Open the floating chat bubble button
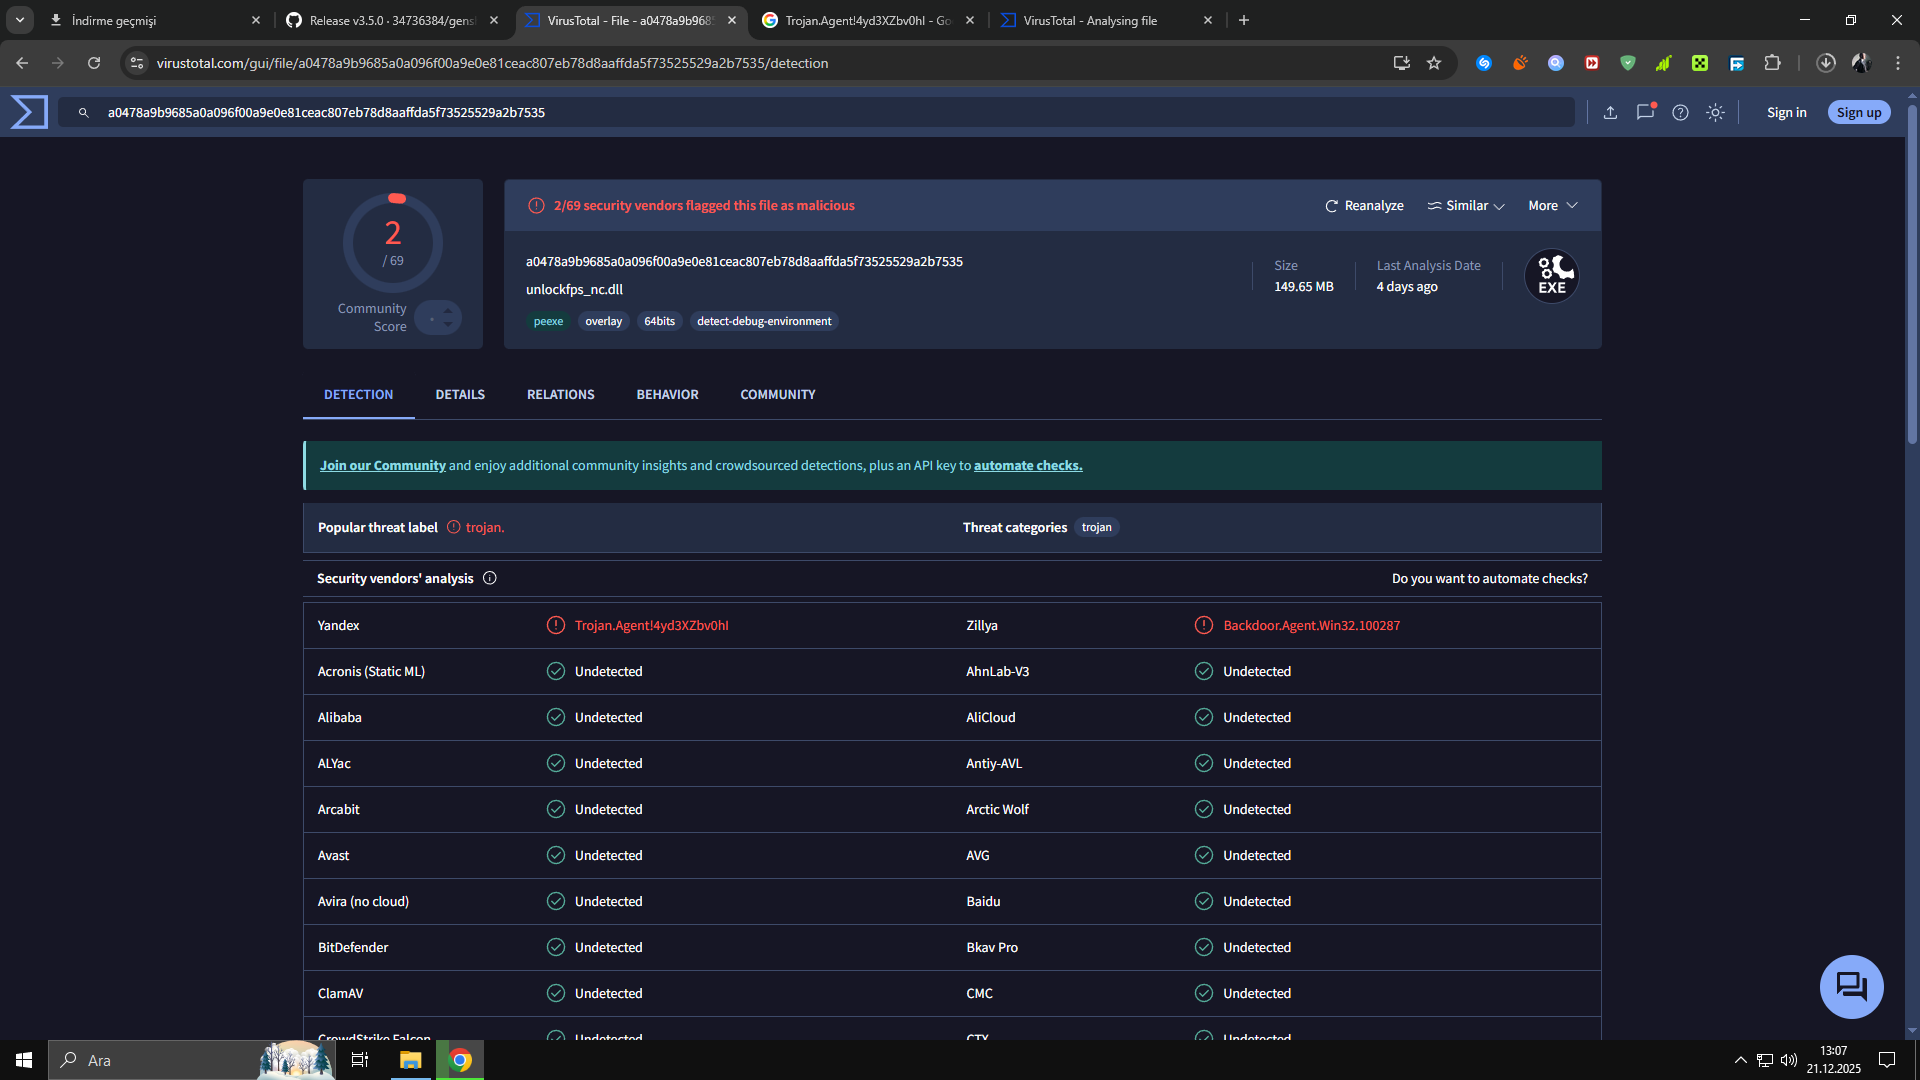This screenshot has height=1080, width=1920. click(x=1851, y=986)
